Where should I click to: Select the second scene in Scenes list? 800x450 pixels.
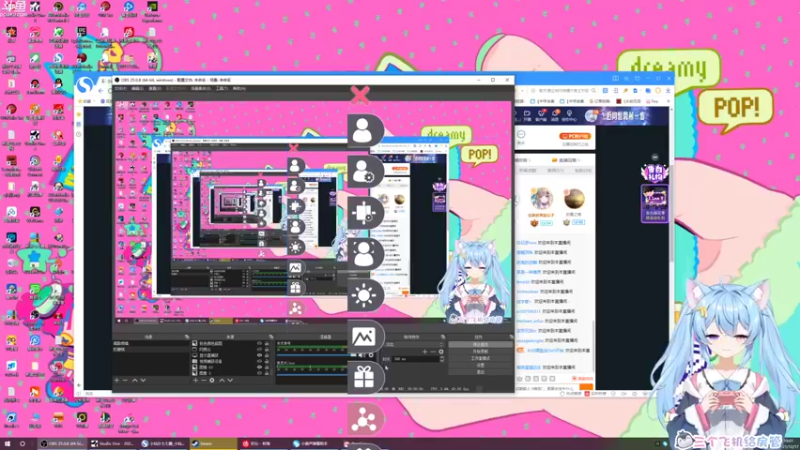tap(151, 349)
